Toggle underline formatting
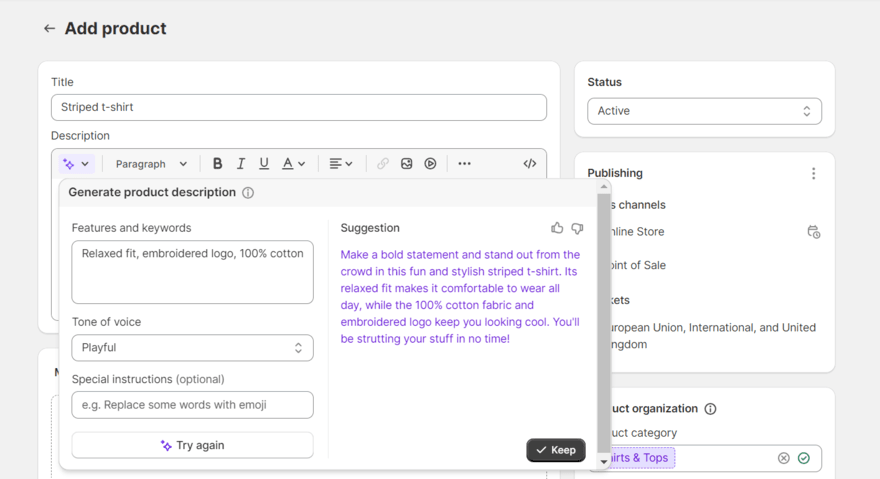This screenshot has height=479, width=880. pos(264,163)
